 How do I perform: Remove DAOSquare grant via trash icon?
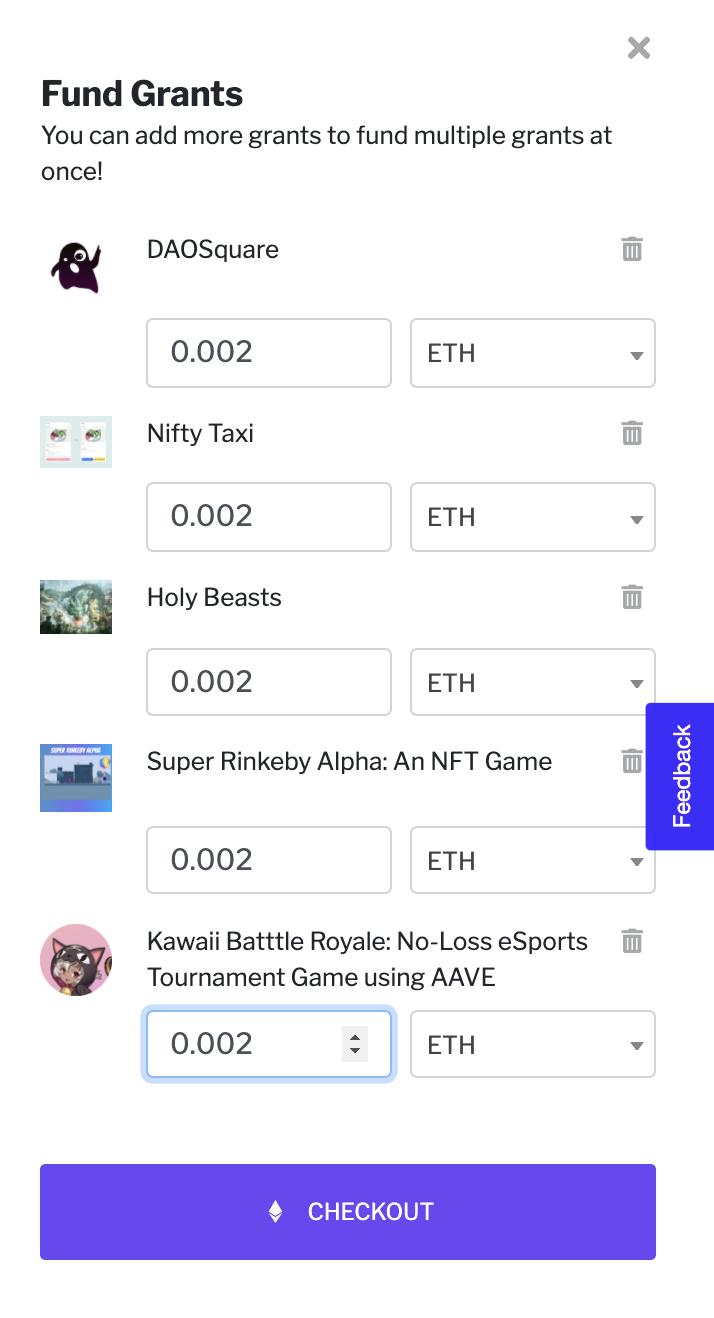coord(632,249)
